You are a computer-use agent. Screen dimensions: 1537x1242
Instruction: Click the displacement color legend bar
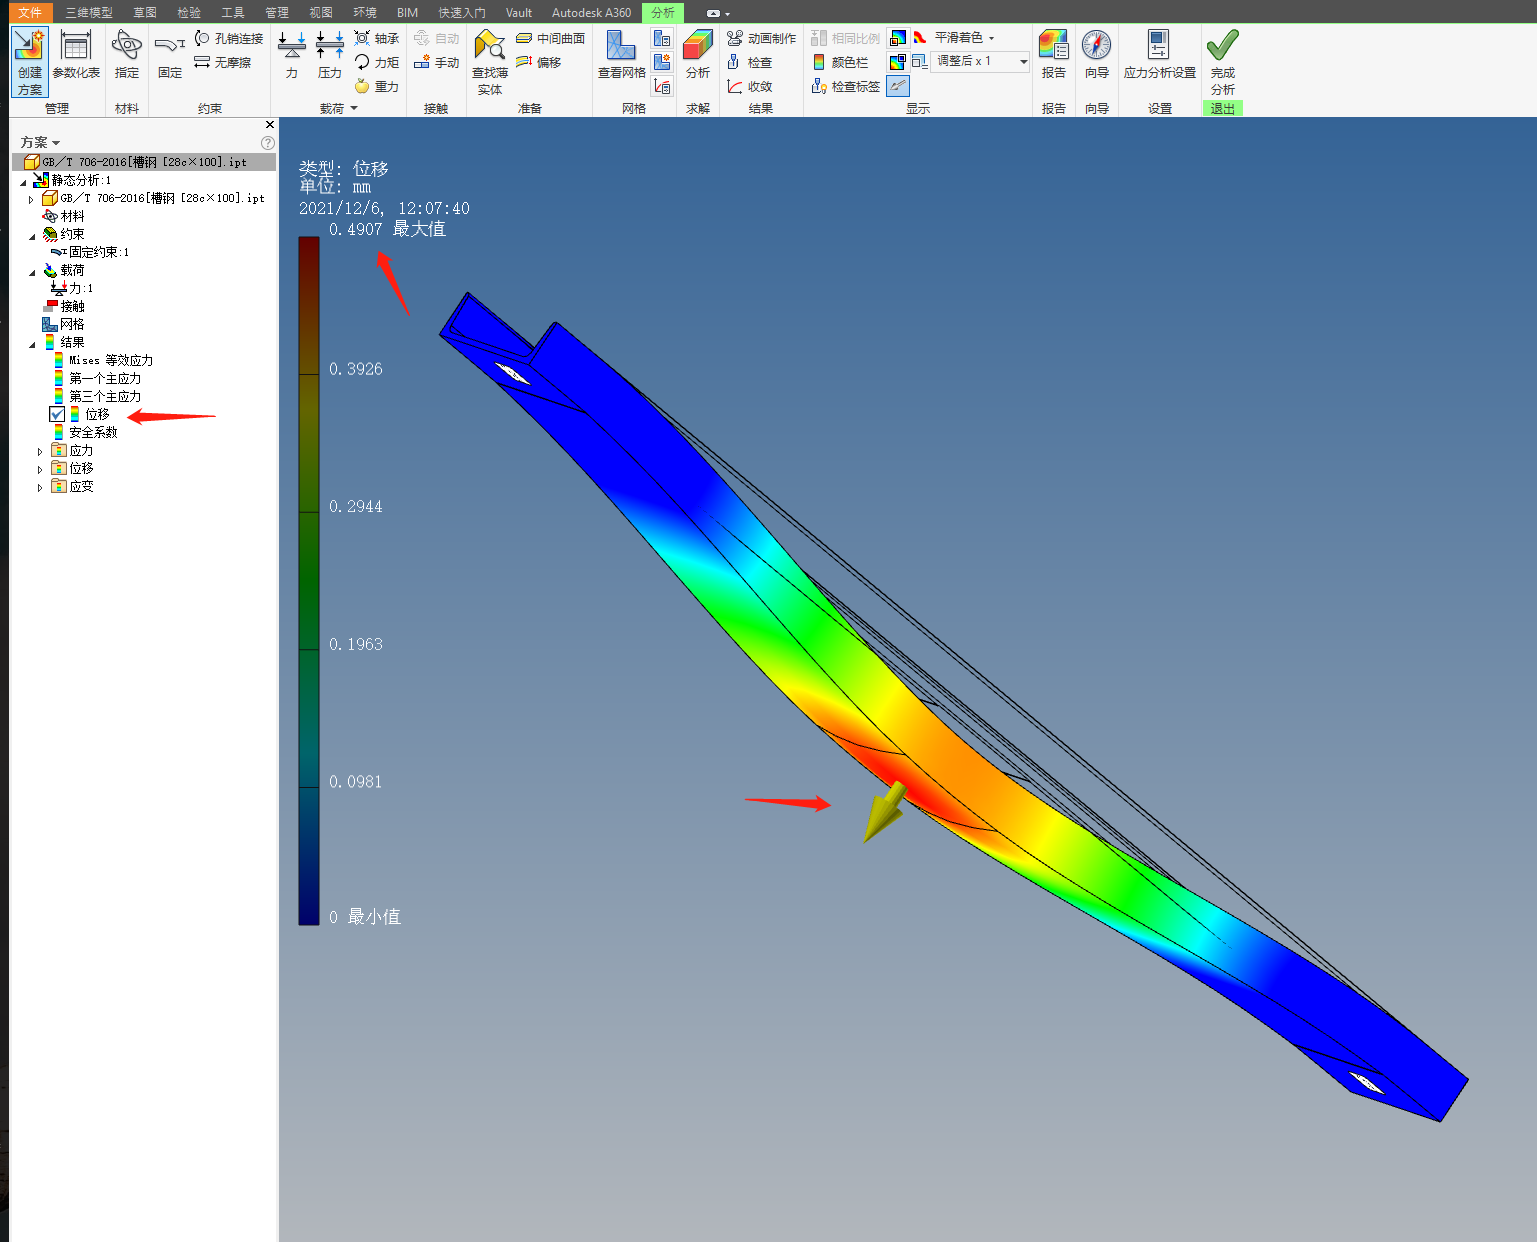[309, 581]
